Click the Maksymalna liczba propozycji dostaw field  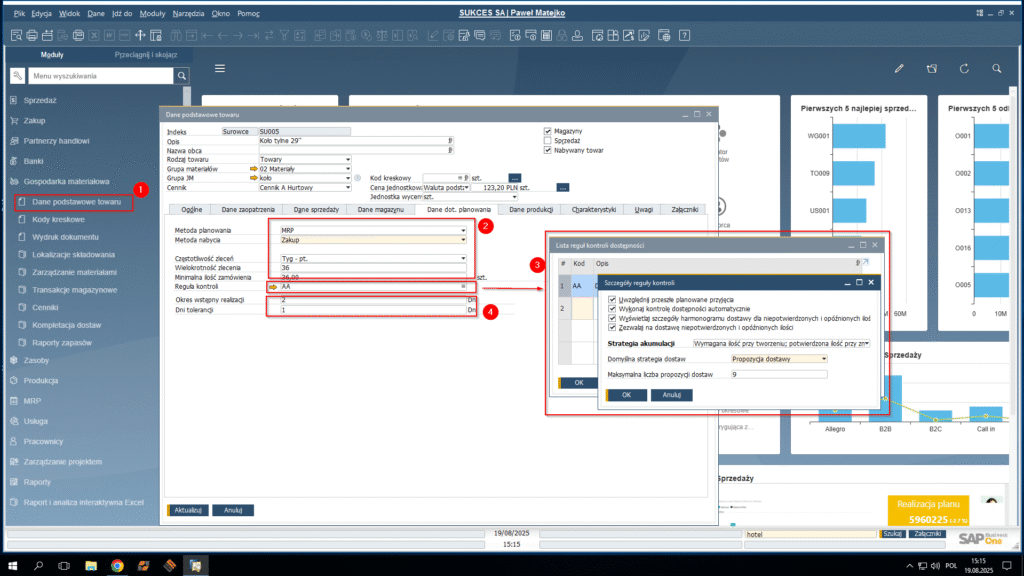point(778,375)
